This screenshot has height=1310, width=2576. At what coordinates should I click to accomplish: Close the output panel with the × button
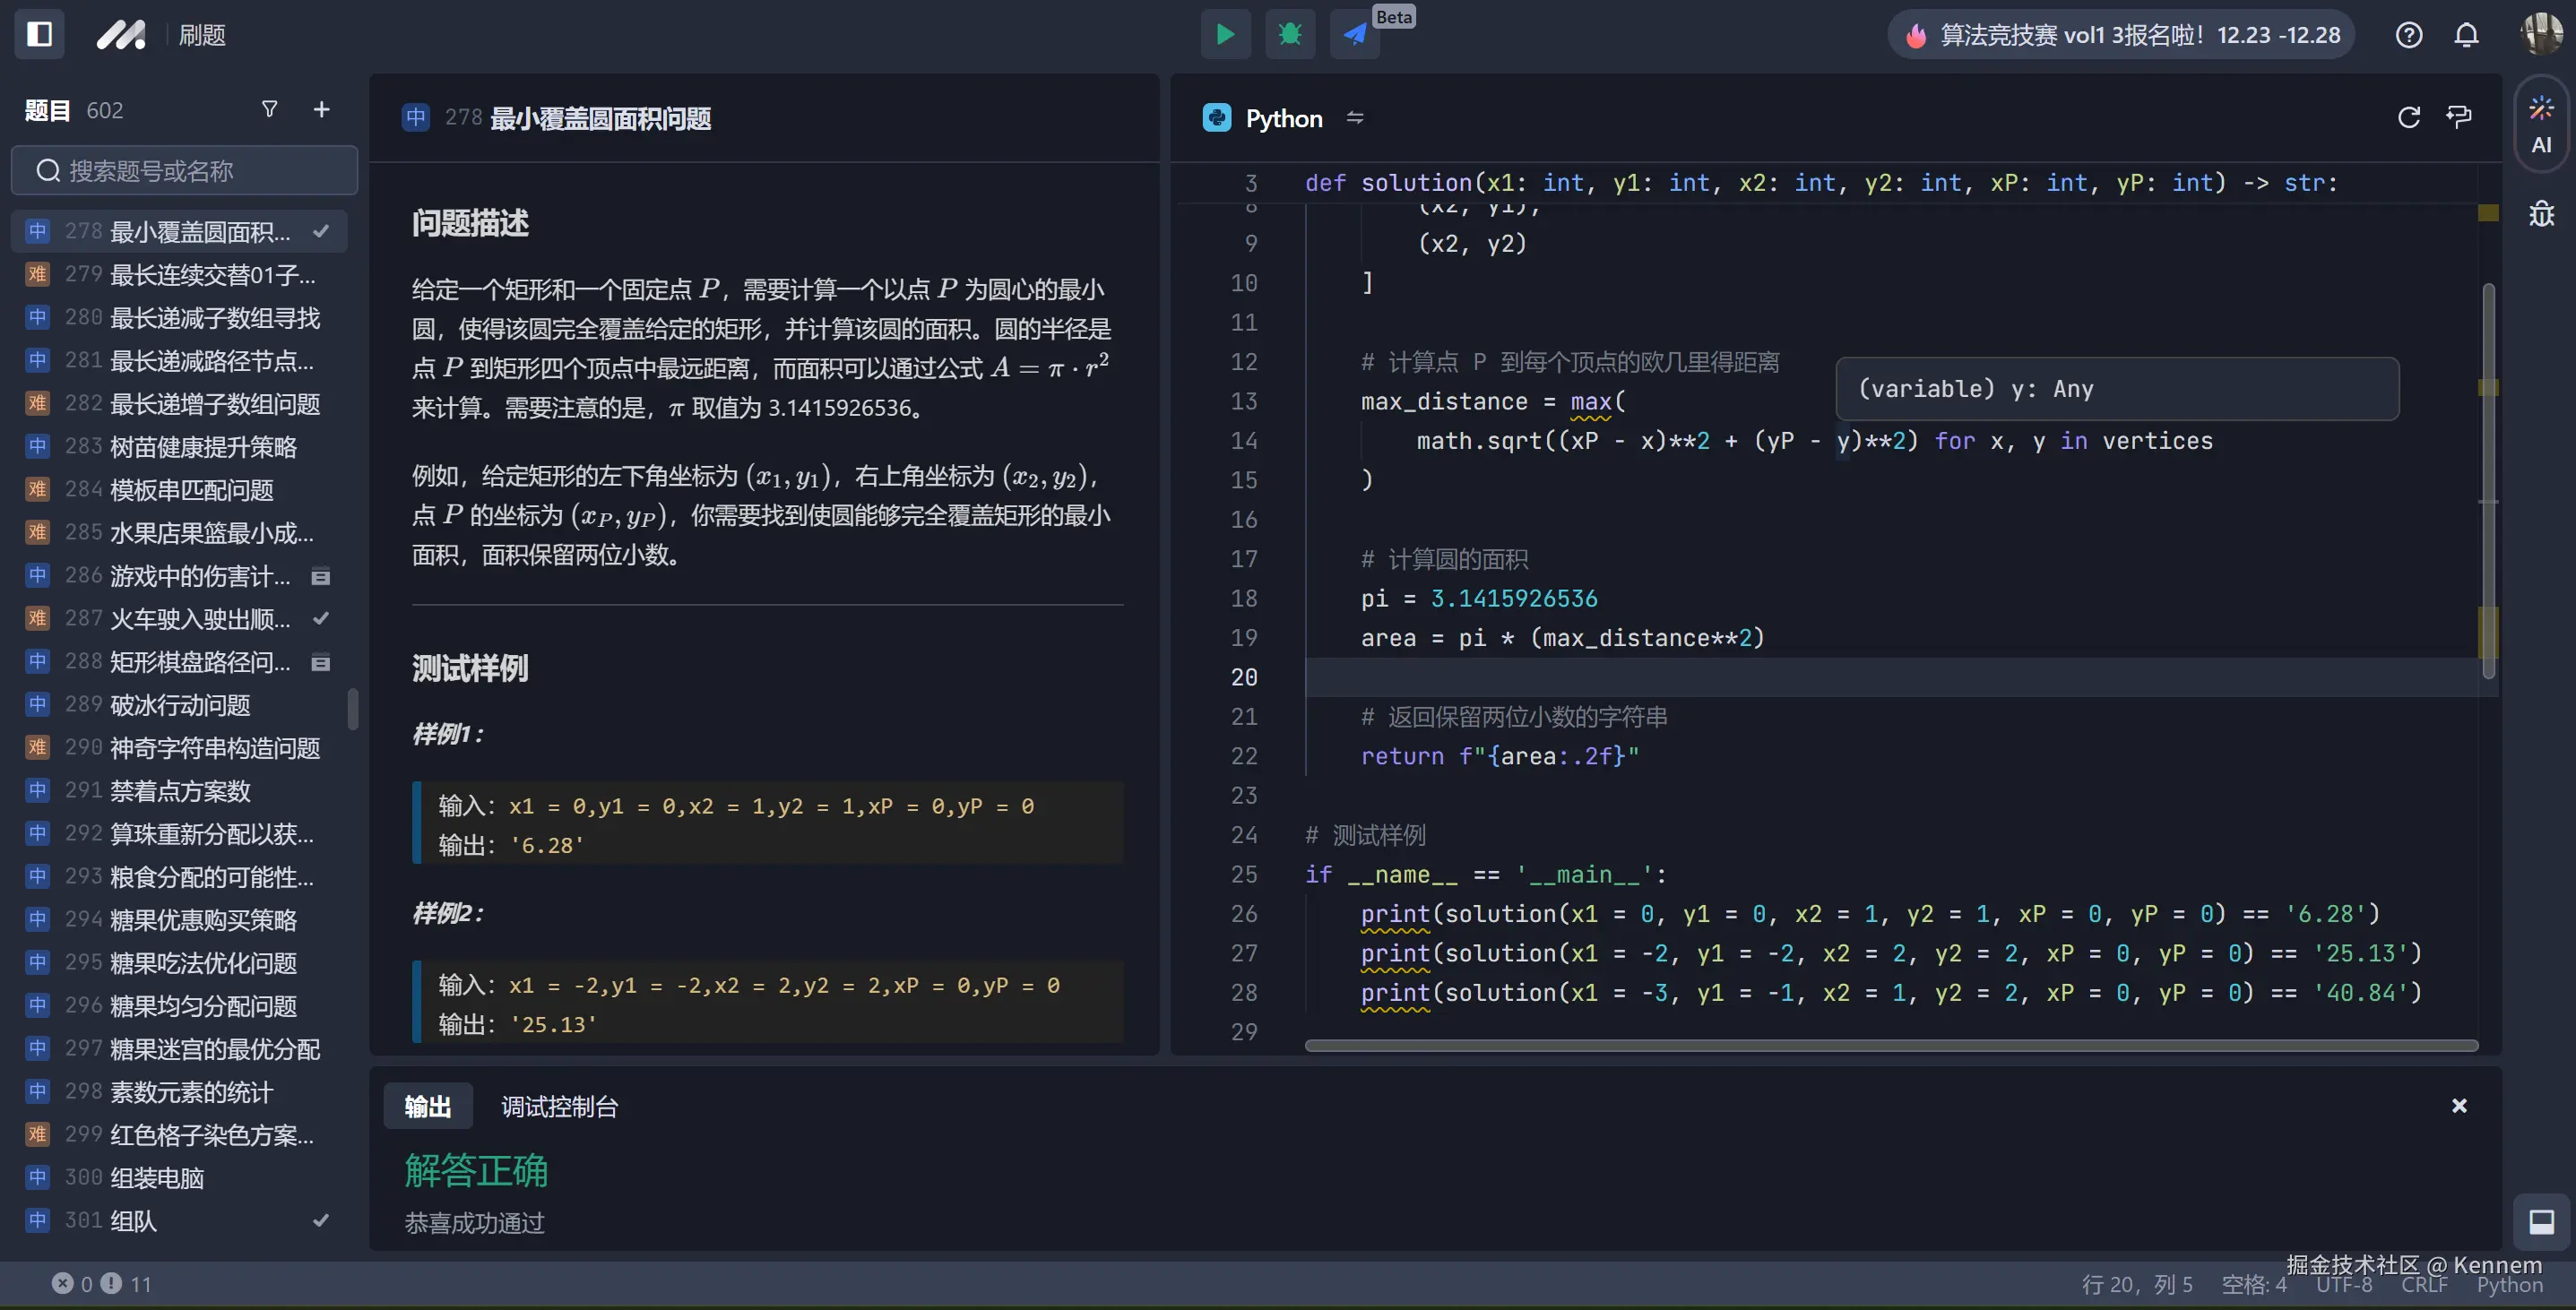(x=2459, y=1105)
